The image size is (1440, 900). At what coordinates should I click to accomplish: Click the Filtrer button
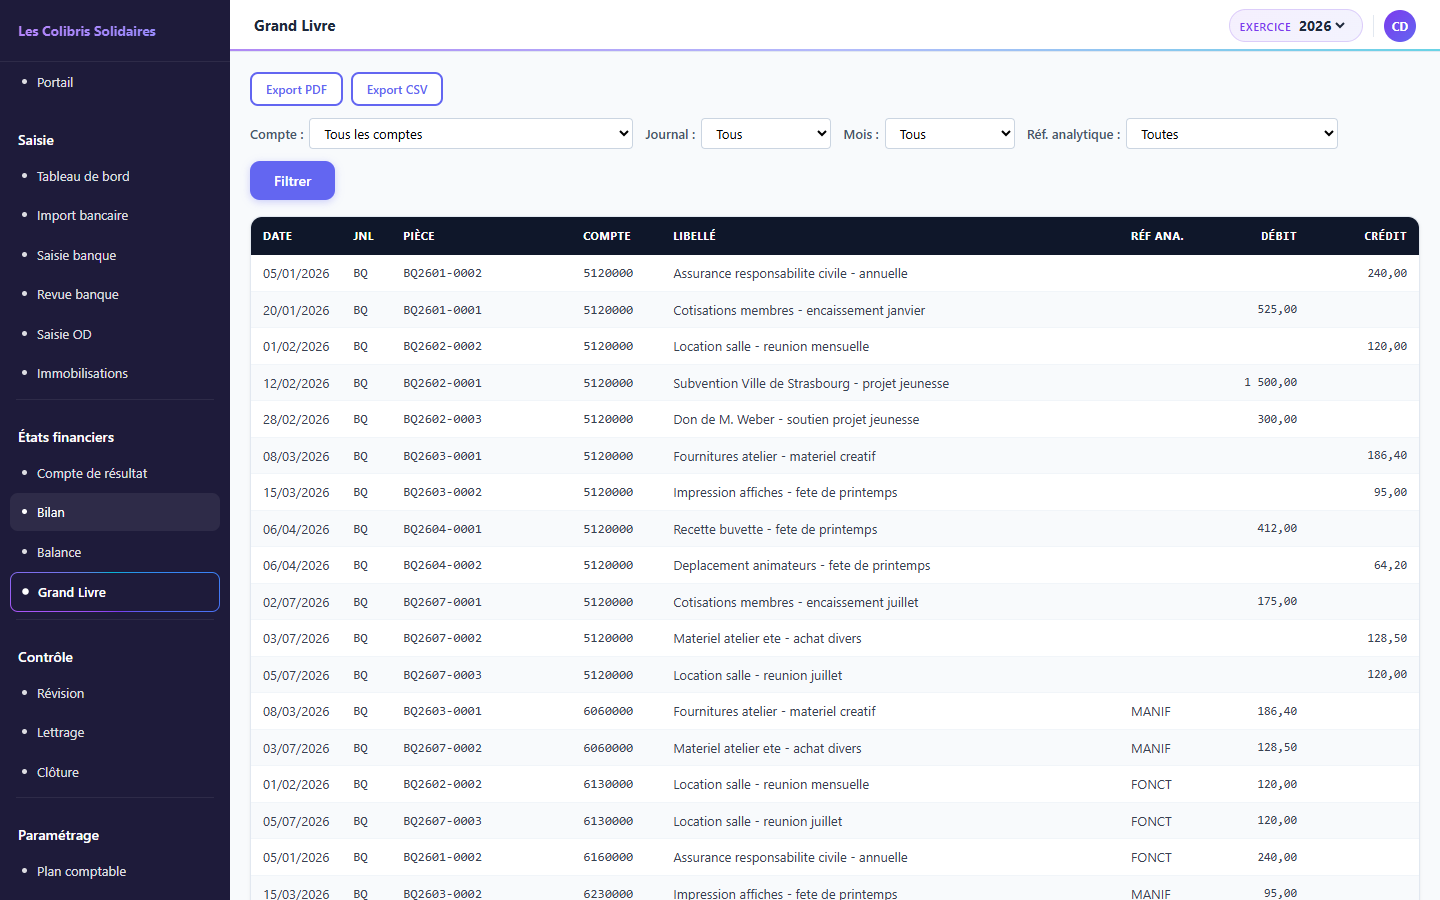click(292, 181)
